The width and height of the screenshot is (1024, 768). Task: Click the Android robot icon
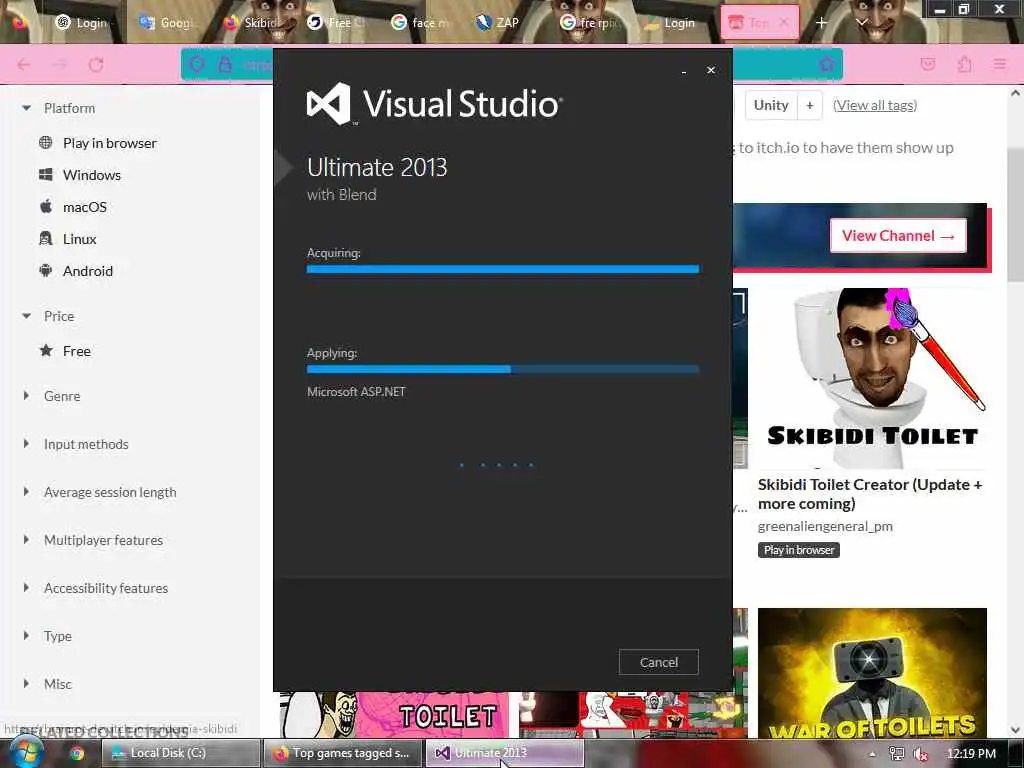pos(46,270)
